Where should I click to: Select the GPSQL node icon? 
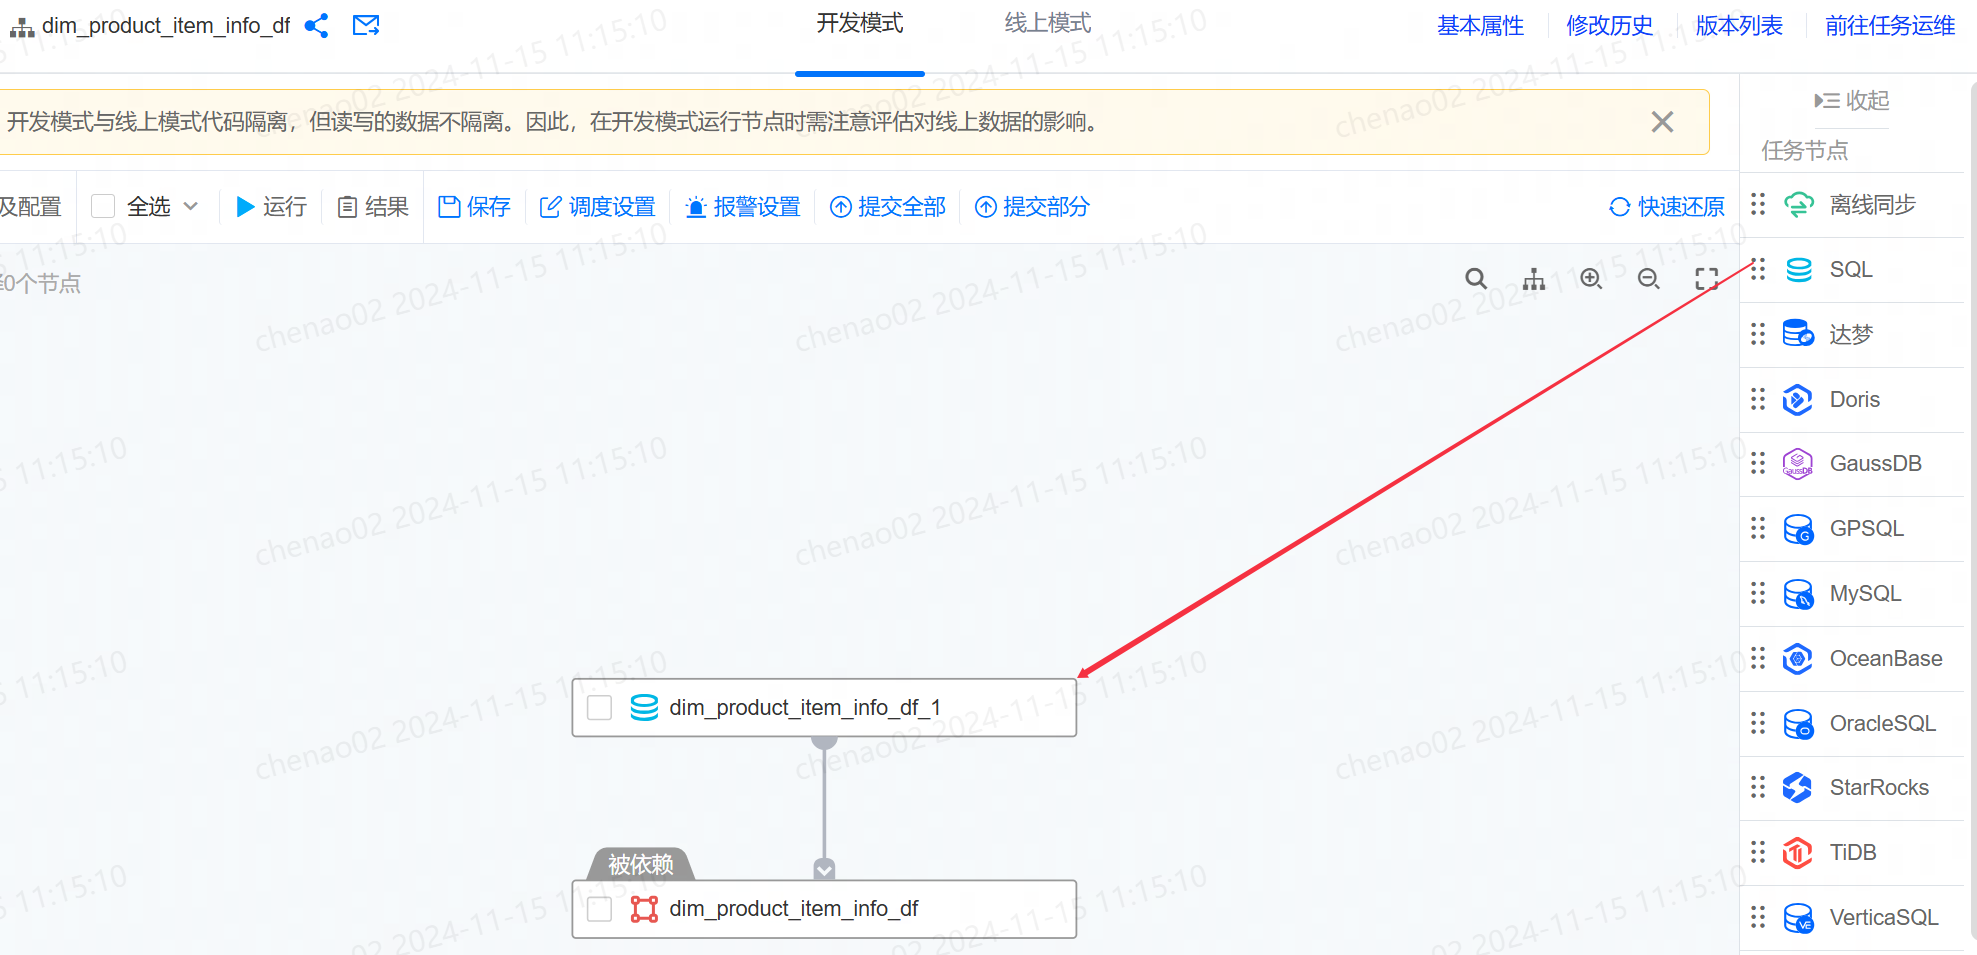(x=1798, y=529)
